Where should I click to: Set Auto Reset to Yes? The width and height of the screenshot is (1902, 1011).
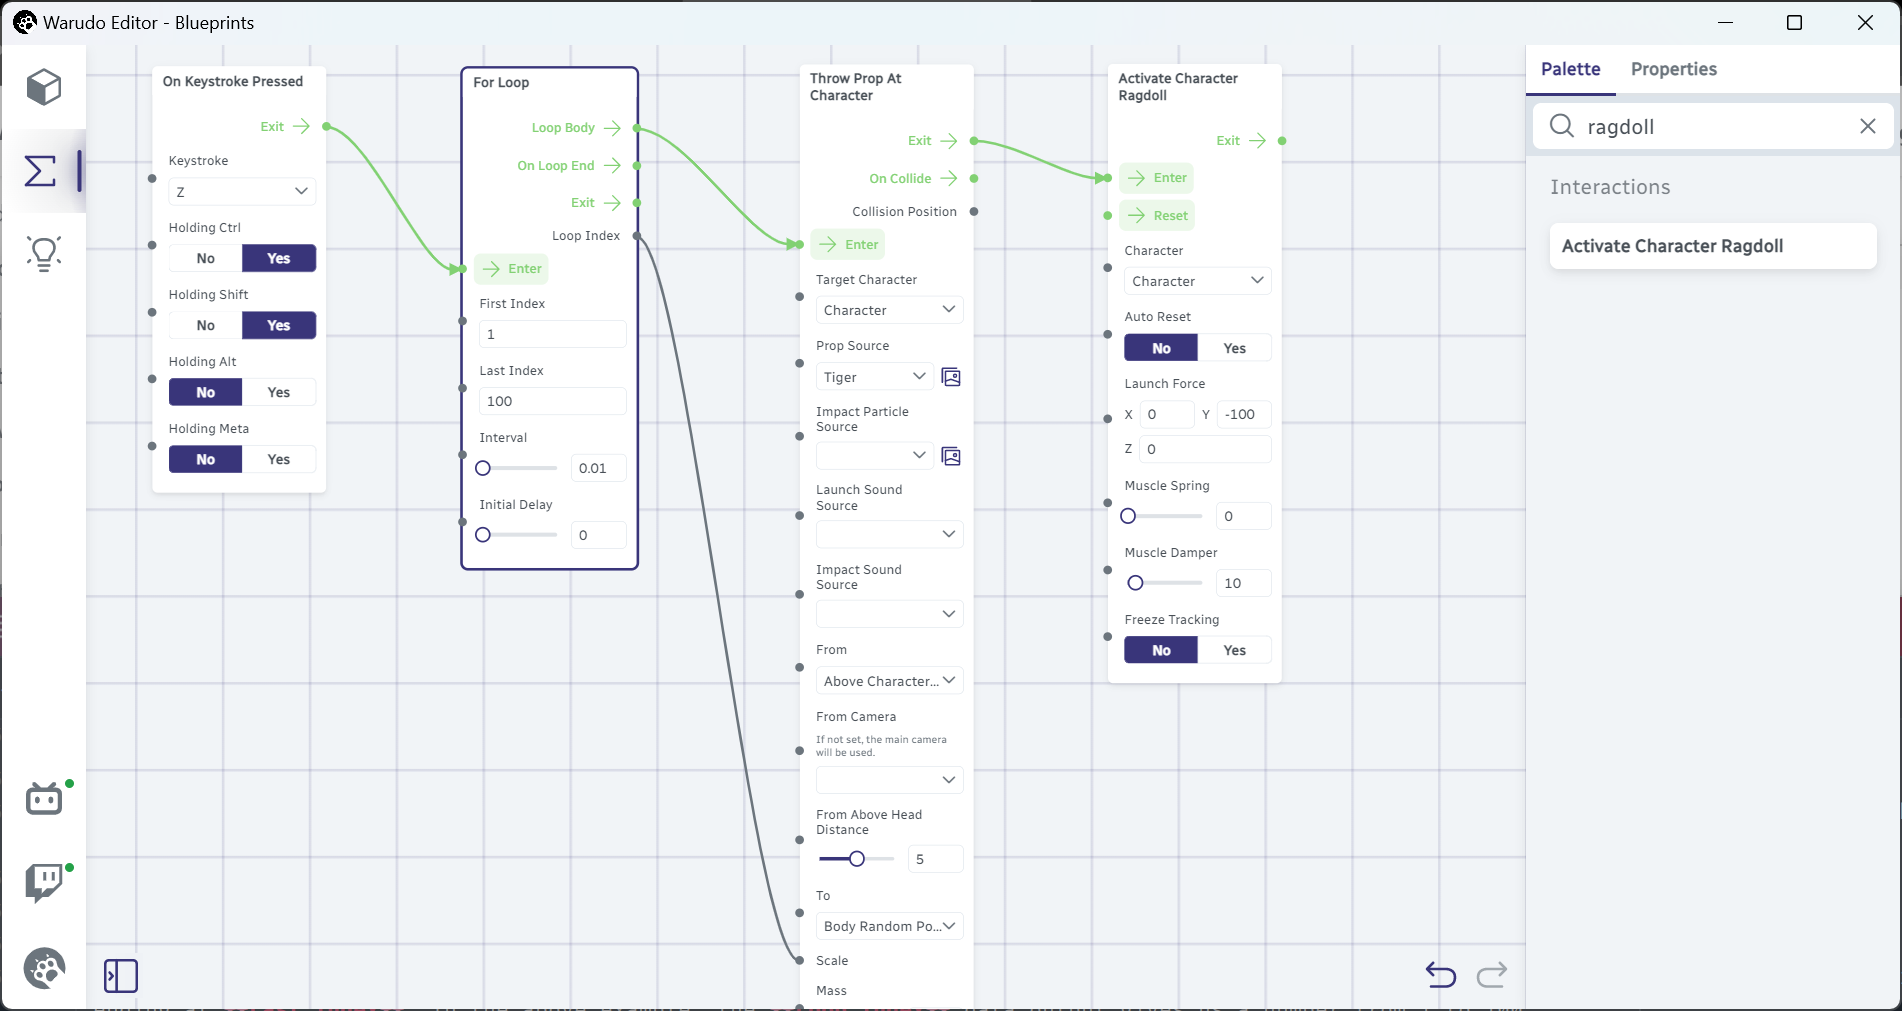[1235, 348]
